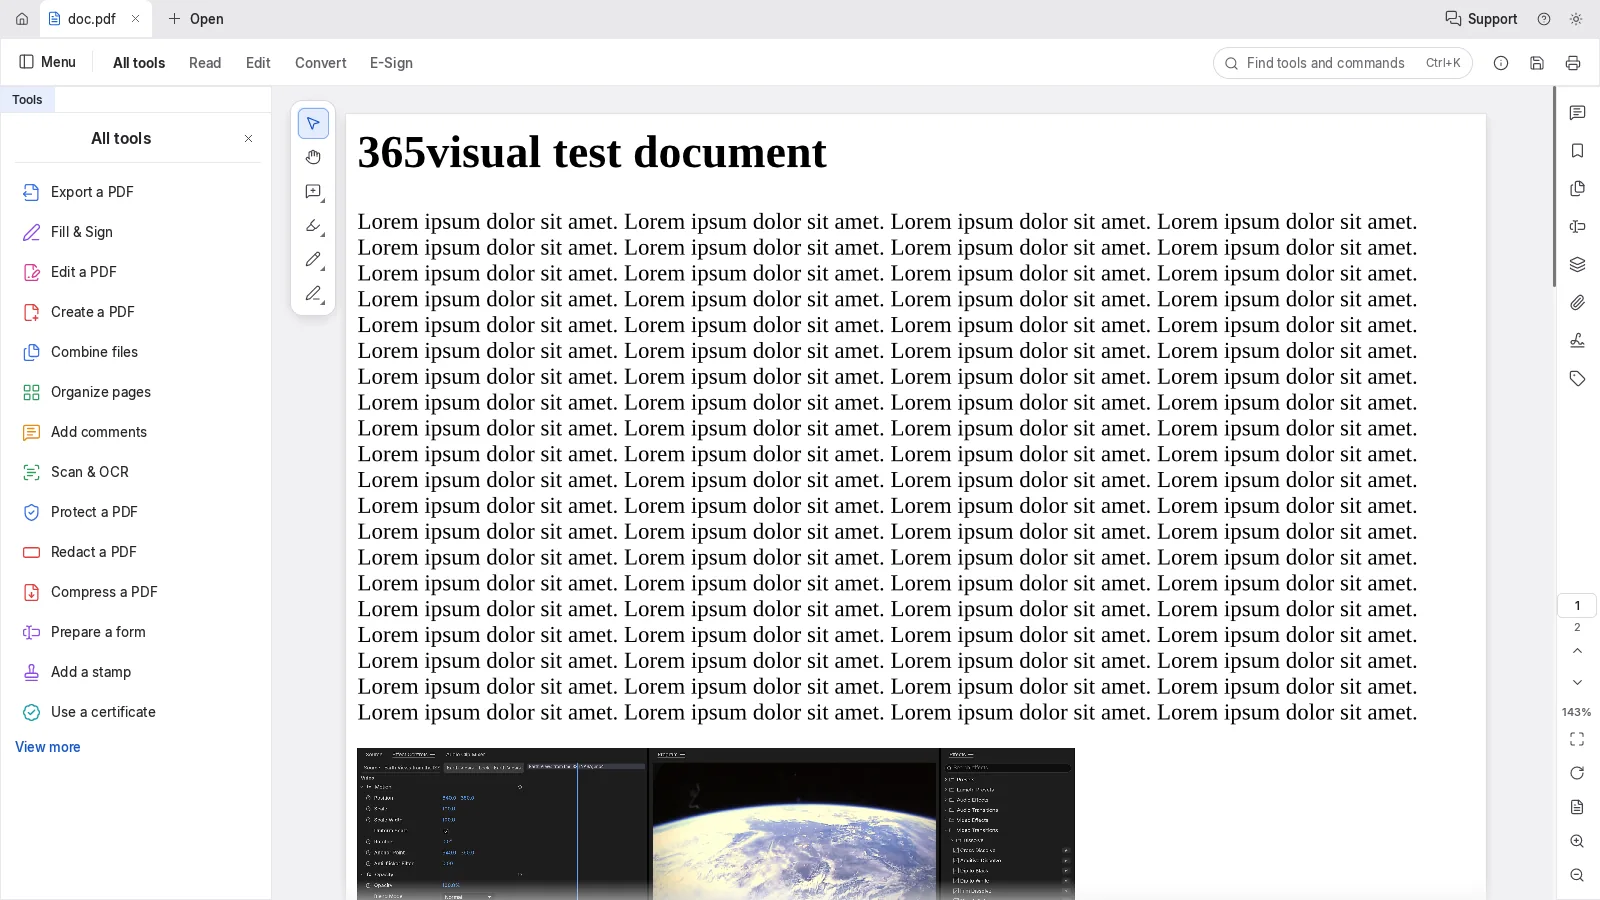Open the tags panel on right rail
Image resolution: width=1600 pixels, height=900 pixels.
(1577, 379)
